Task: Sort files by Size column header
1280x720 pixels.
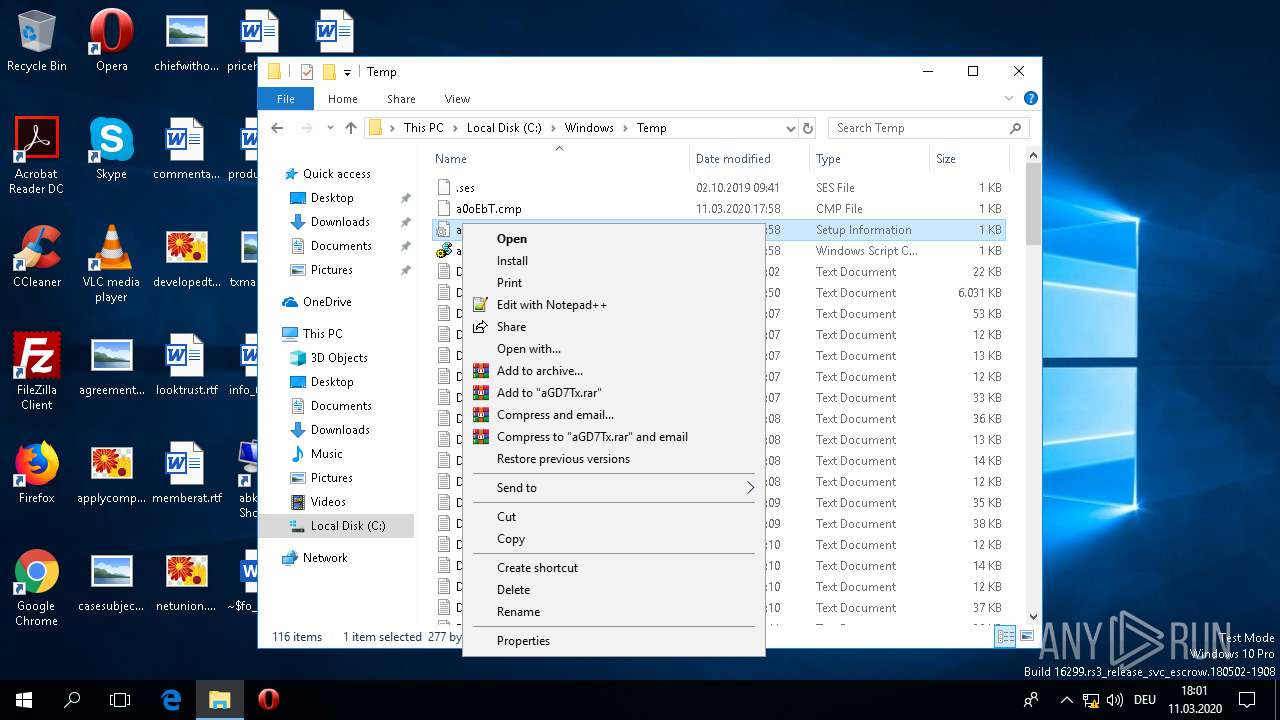Action: 969,159
